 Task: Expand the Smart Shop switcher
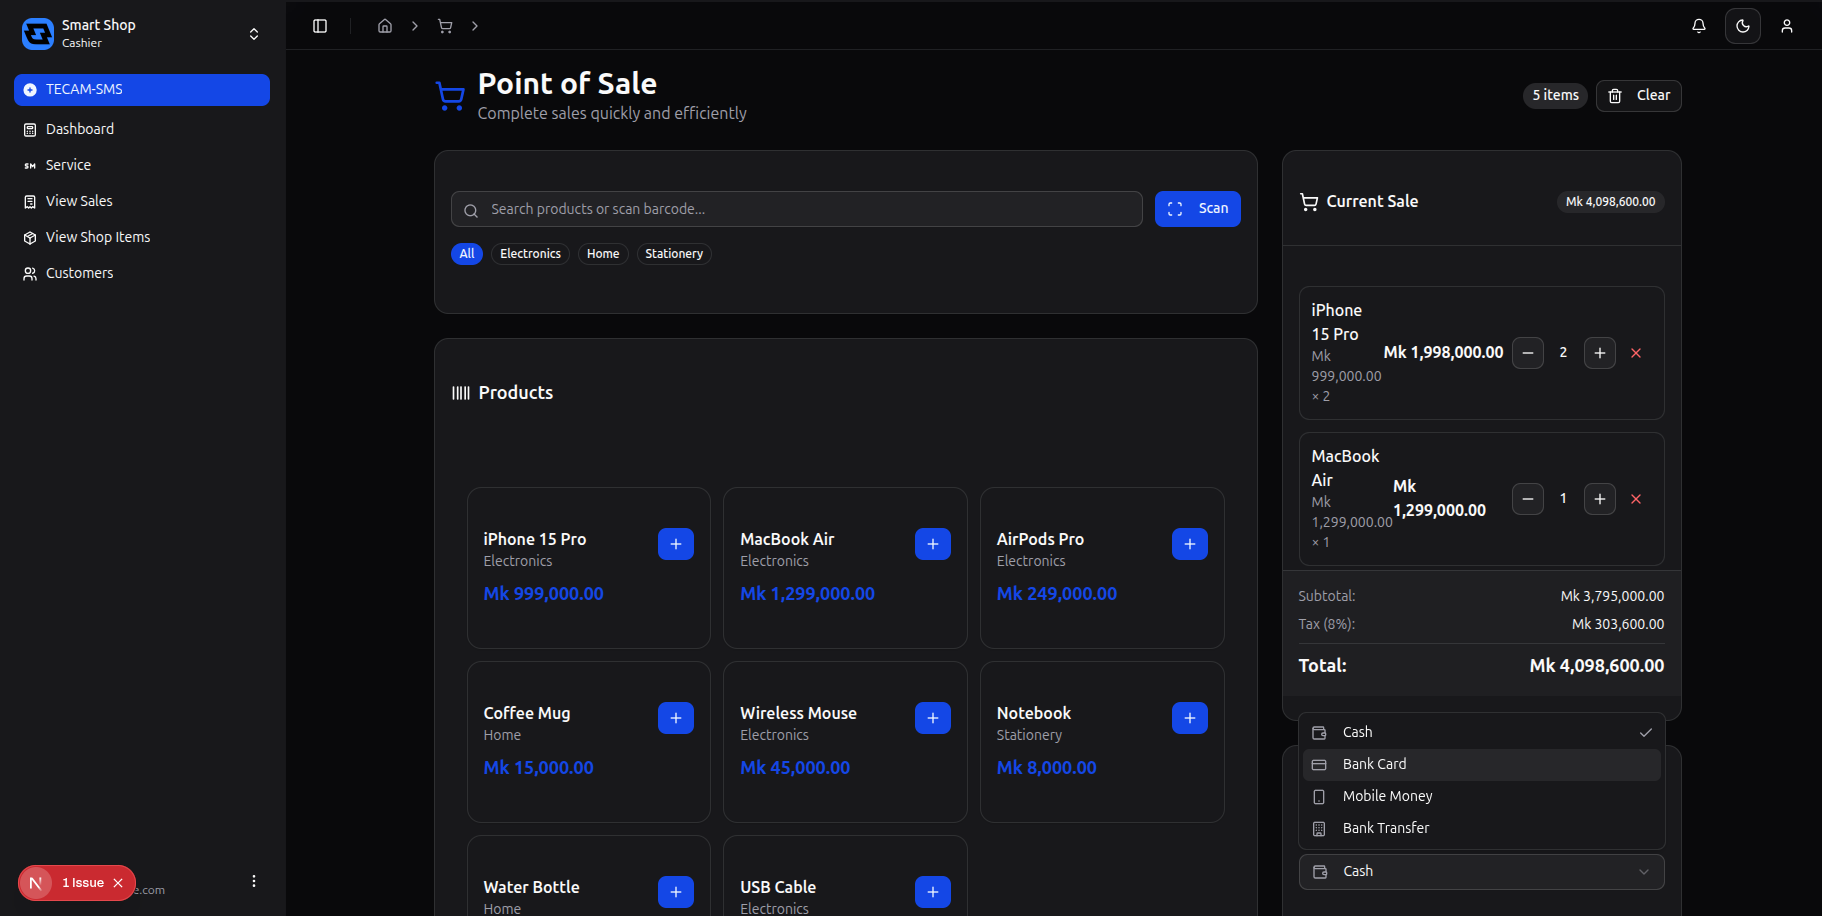(254, 34)
